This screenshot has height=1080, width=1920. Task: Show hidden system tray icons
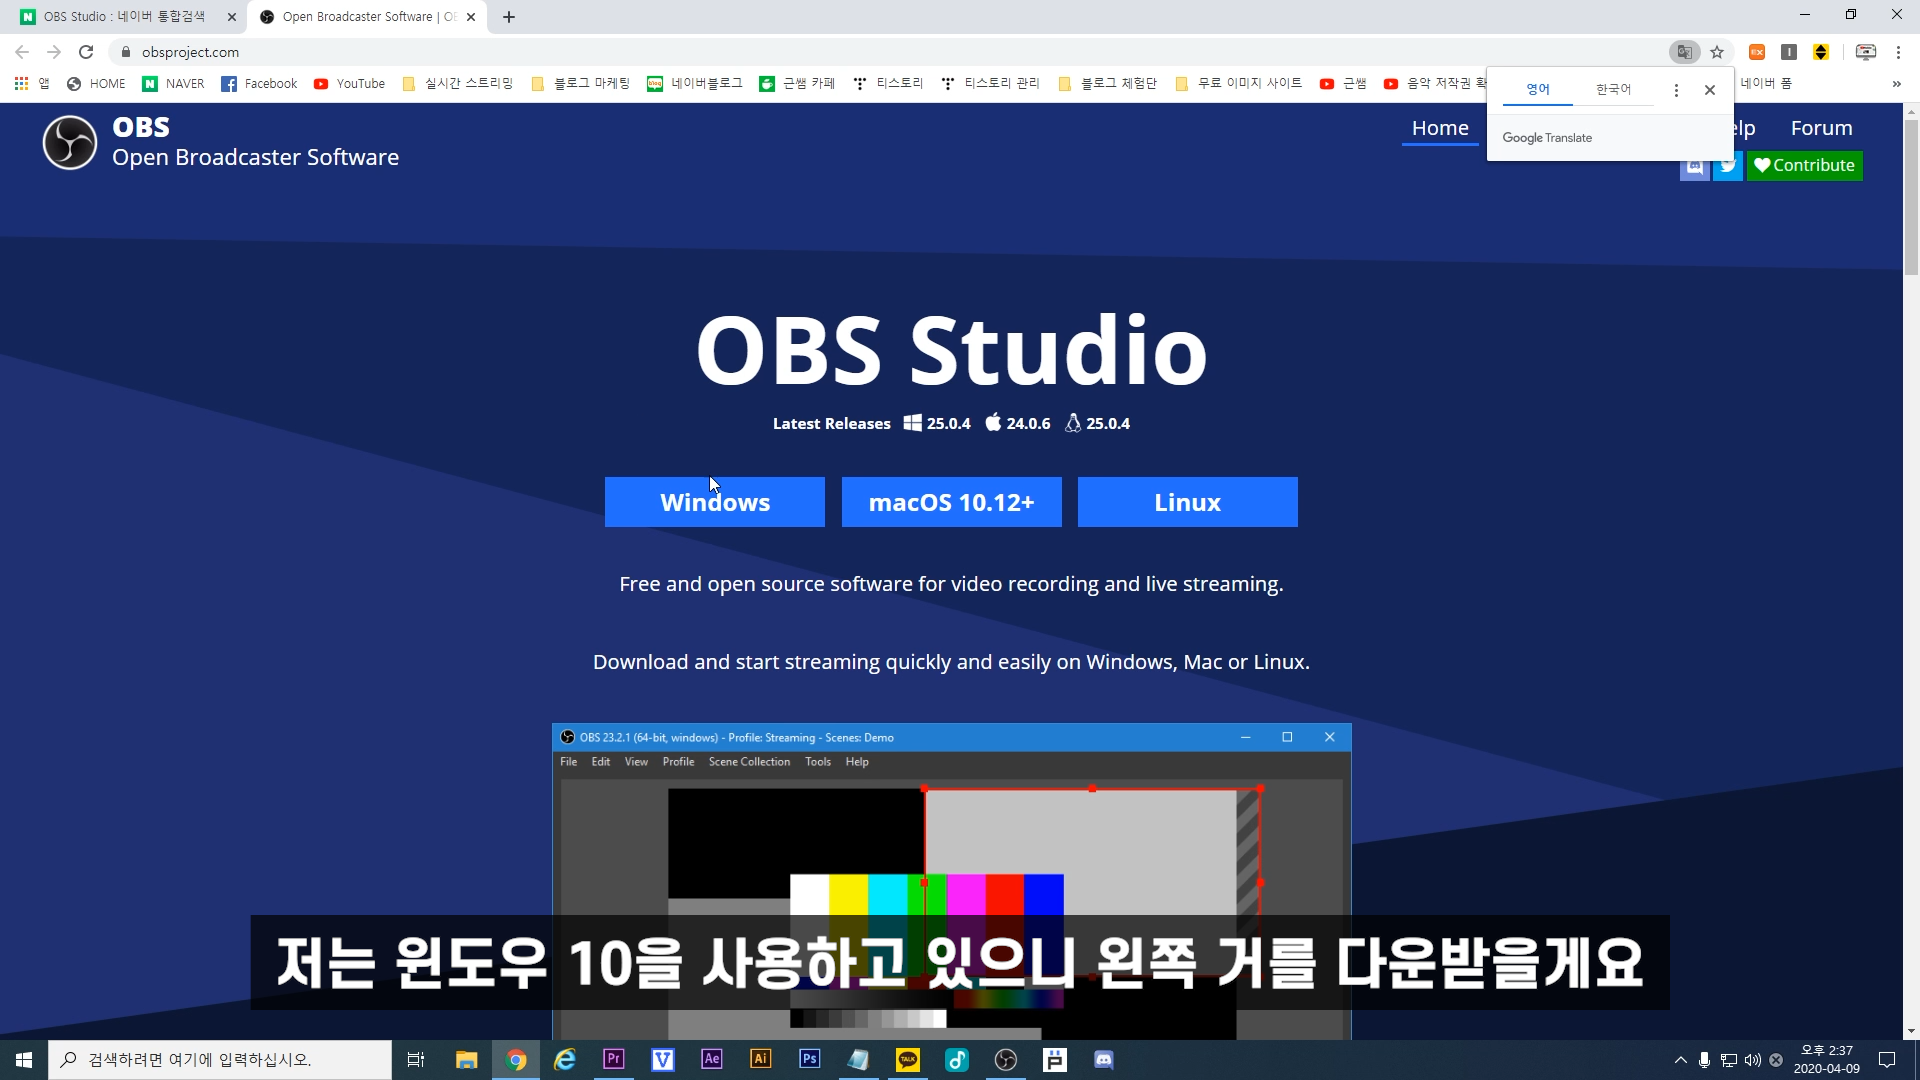(1680, 1060)
